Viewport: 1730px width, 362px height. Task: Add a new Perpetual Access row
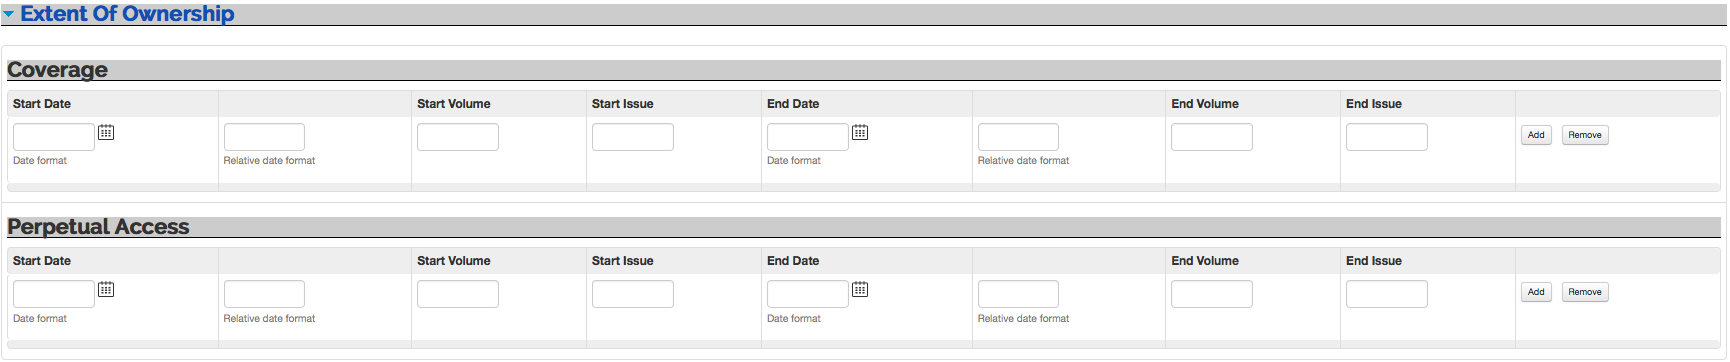pyautogui.click(x=1536, y=292)
